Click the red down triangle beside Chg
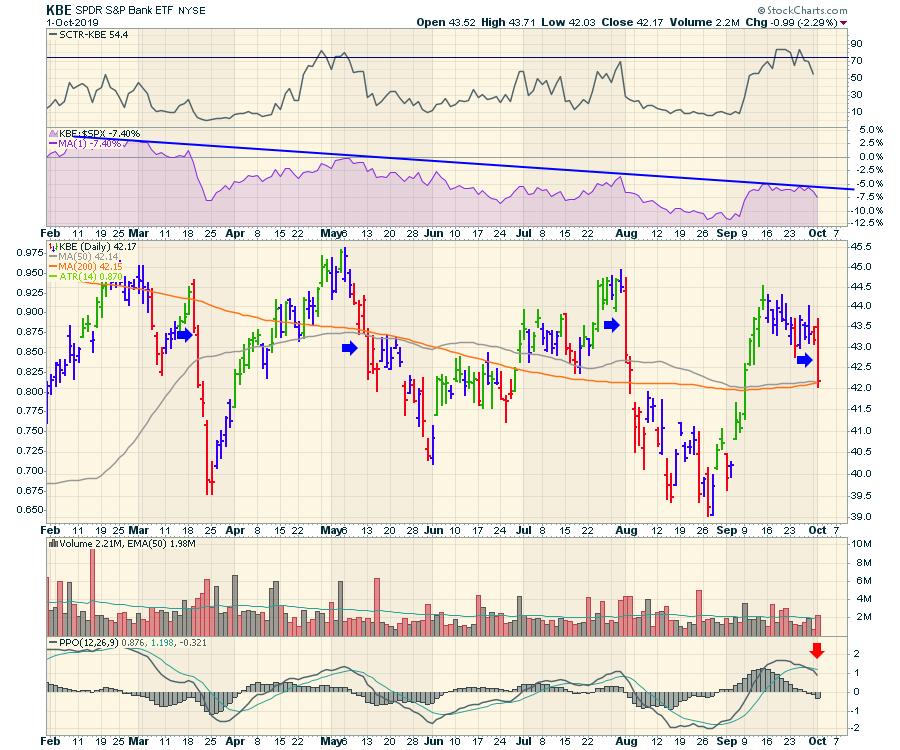This screenshot has height=750, width=900. click(843, 23)
